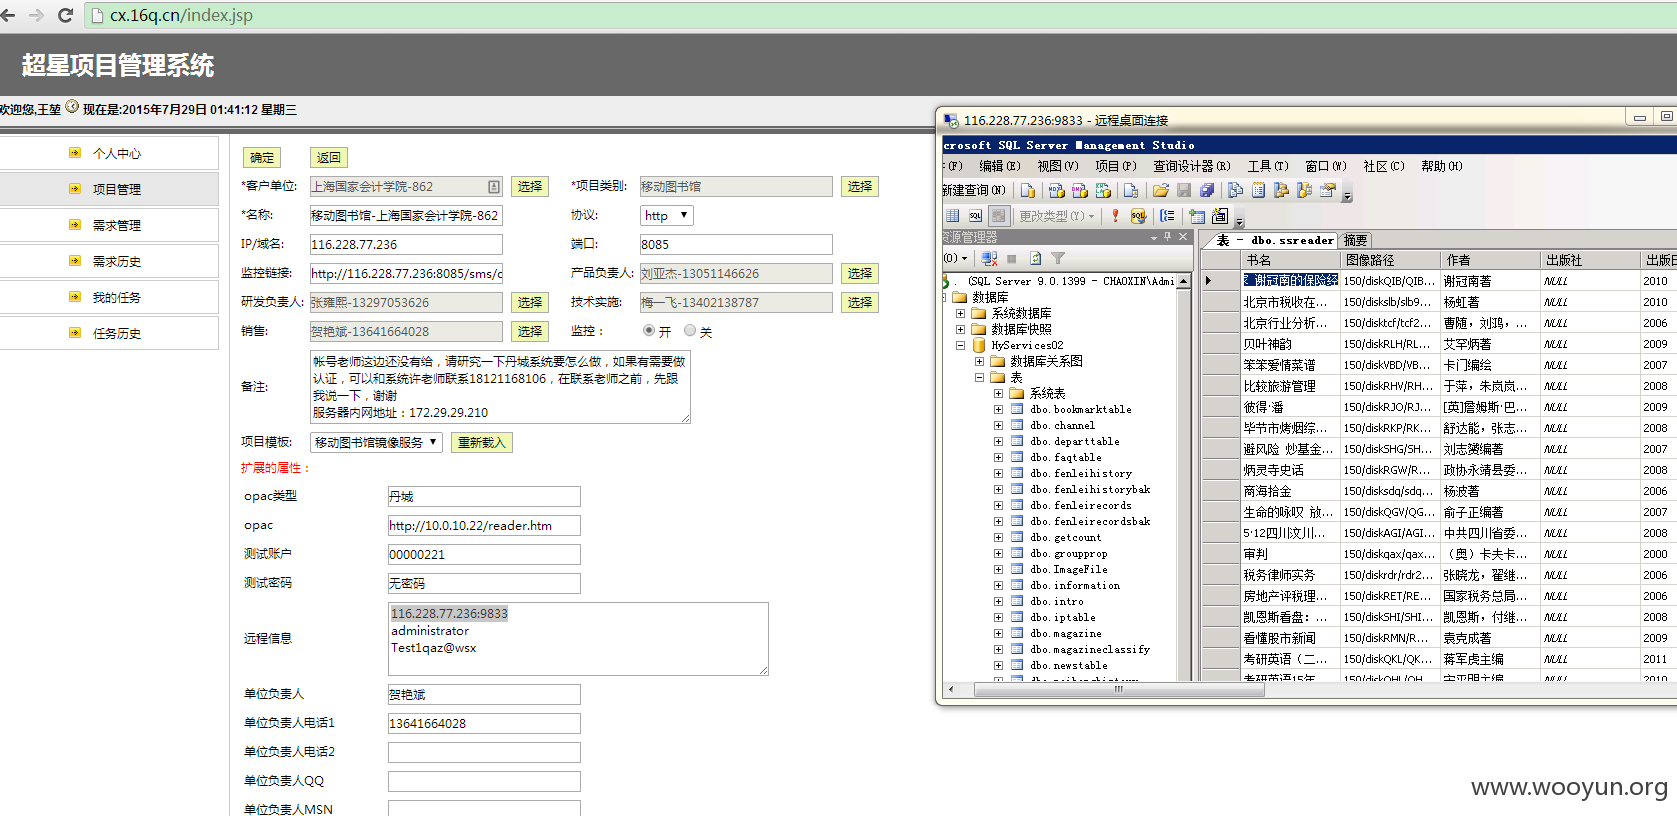Expand the 系统表 folder node
The width and height of the screenshot is (1677, 816).
click(x=998, y=393)
